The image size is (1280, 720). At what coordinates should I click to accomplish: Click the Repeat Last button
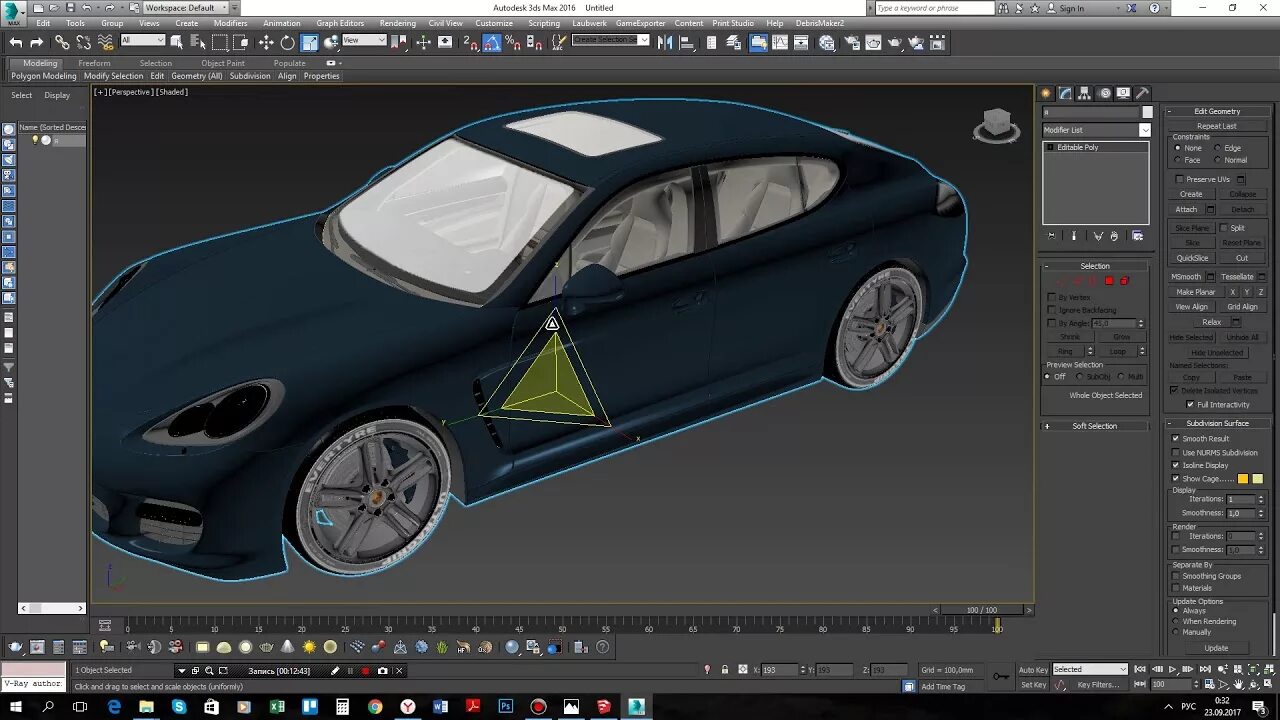[x=1217, y=126]
